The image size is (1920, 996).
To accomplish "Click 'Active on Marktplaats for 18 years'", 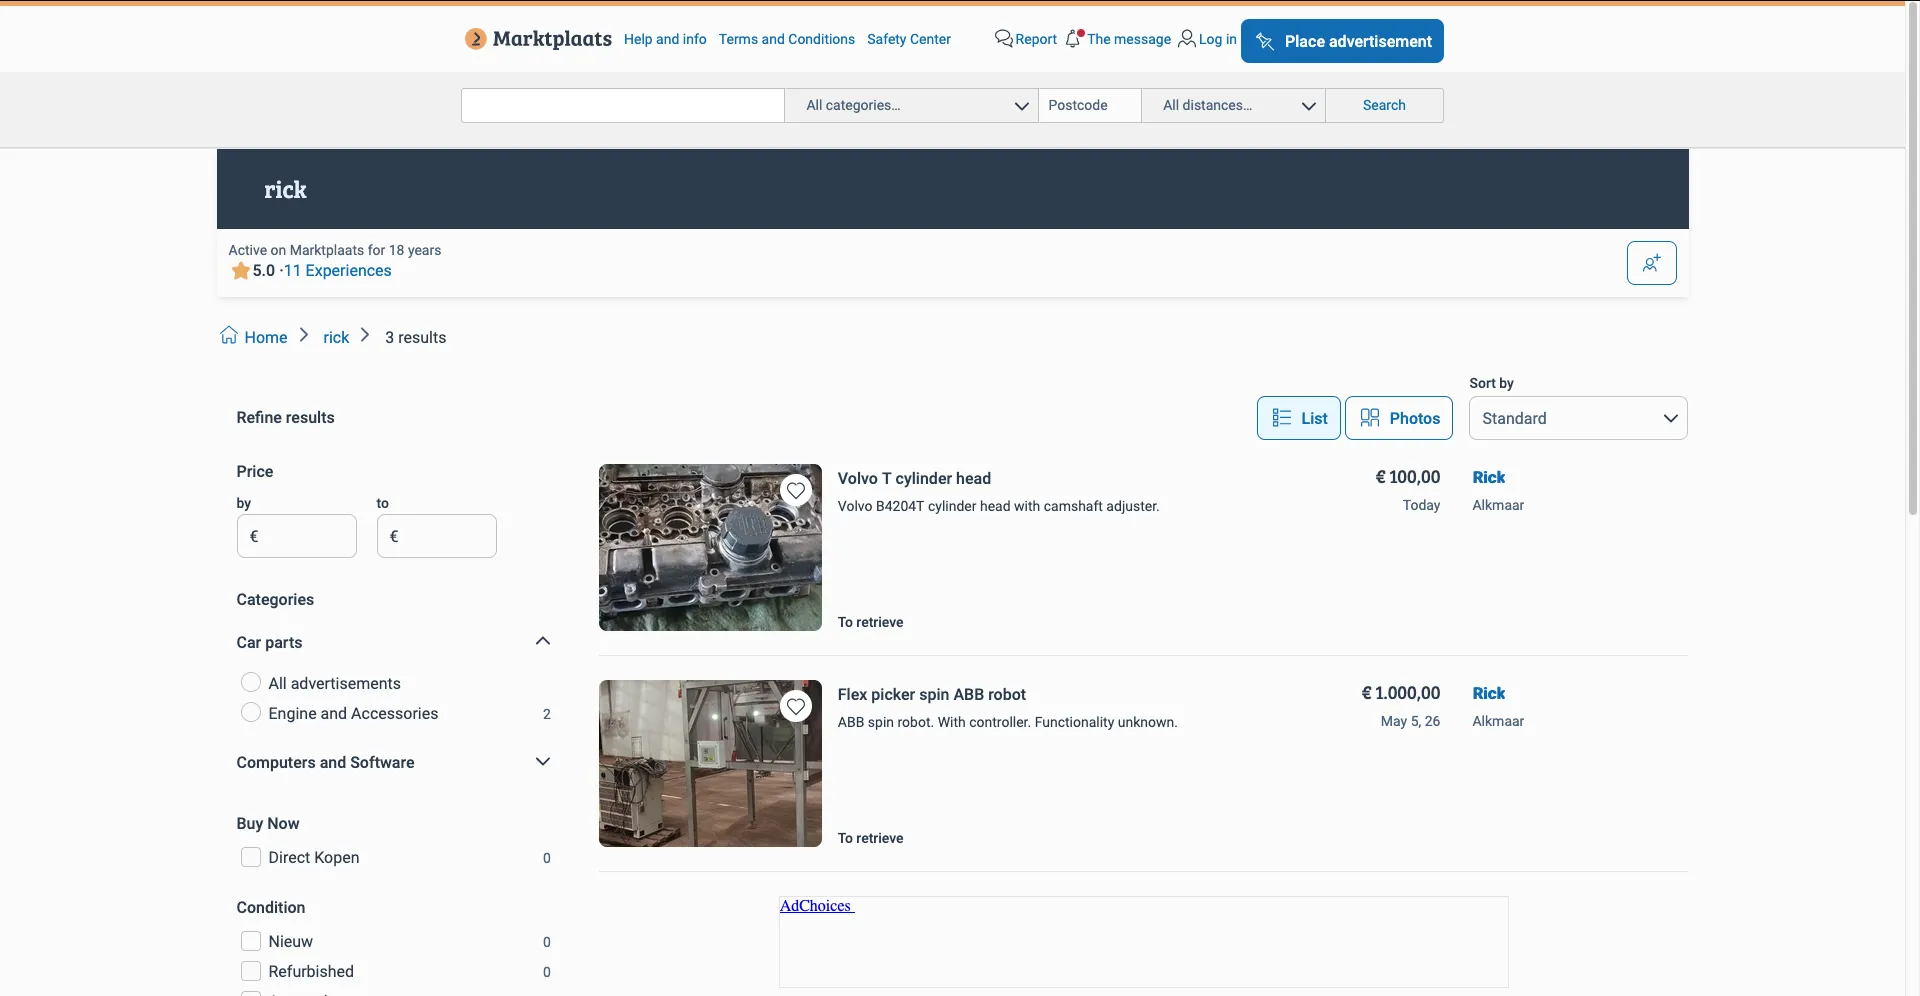I will pyautogui.click(x=334, y=250).
